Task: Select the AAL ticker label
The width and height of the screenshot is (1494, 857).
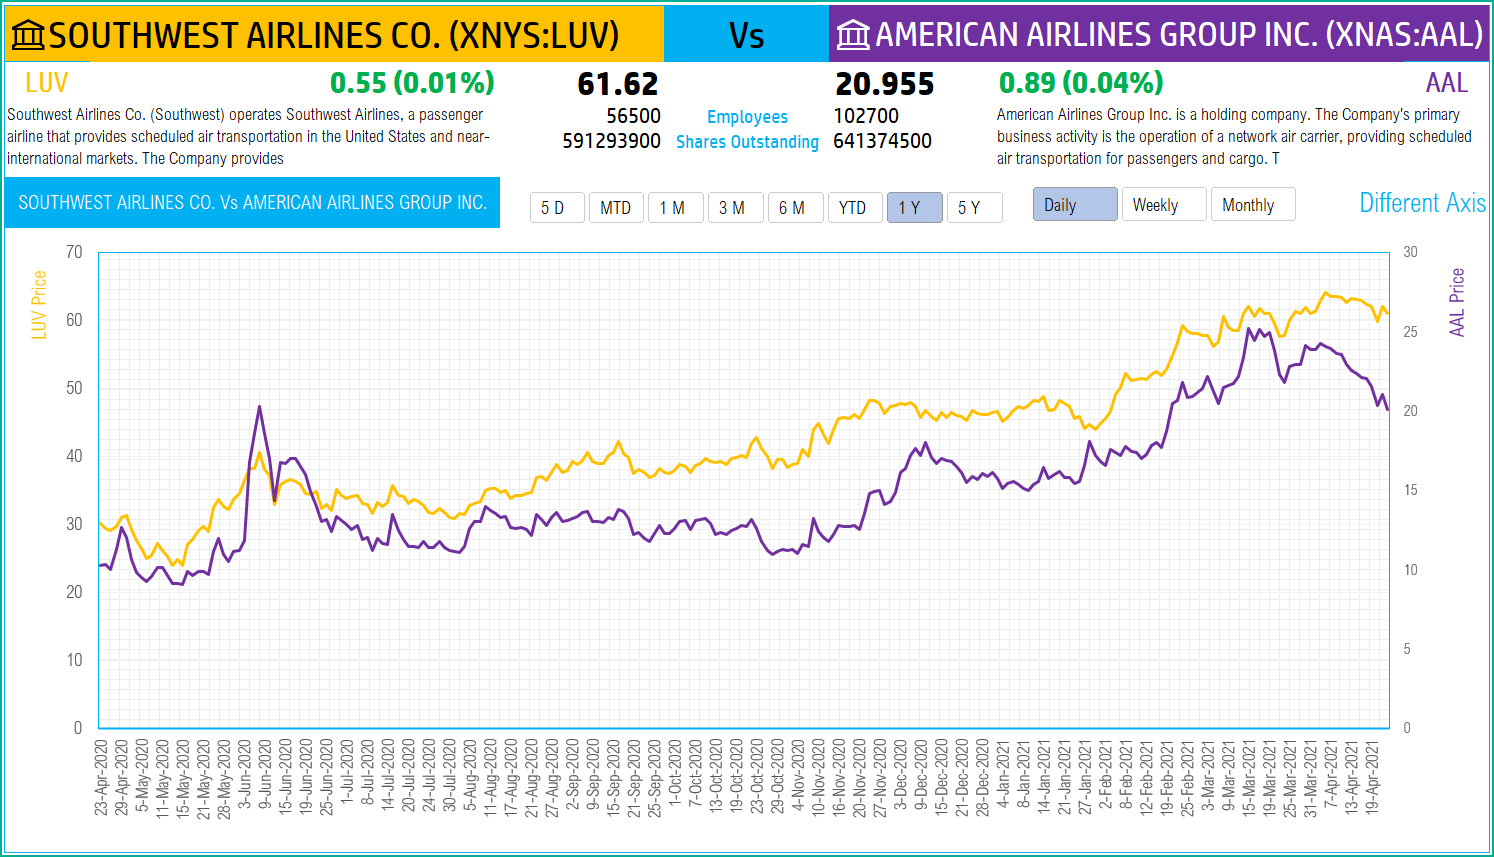Action: tap(1447, 83)
